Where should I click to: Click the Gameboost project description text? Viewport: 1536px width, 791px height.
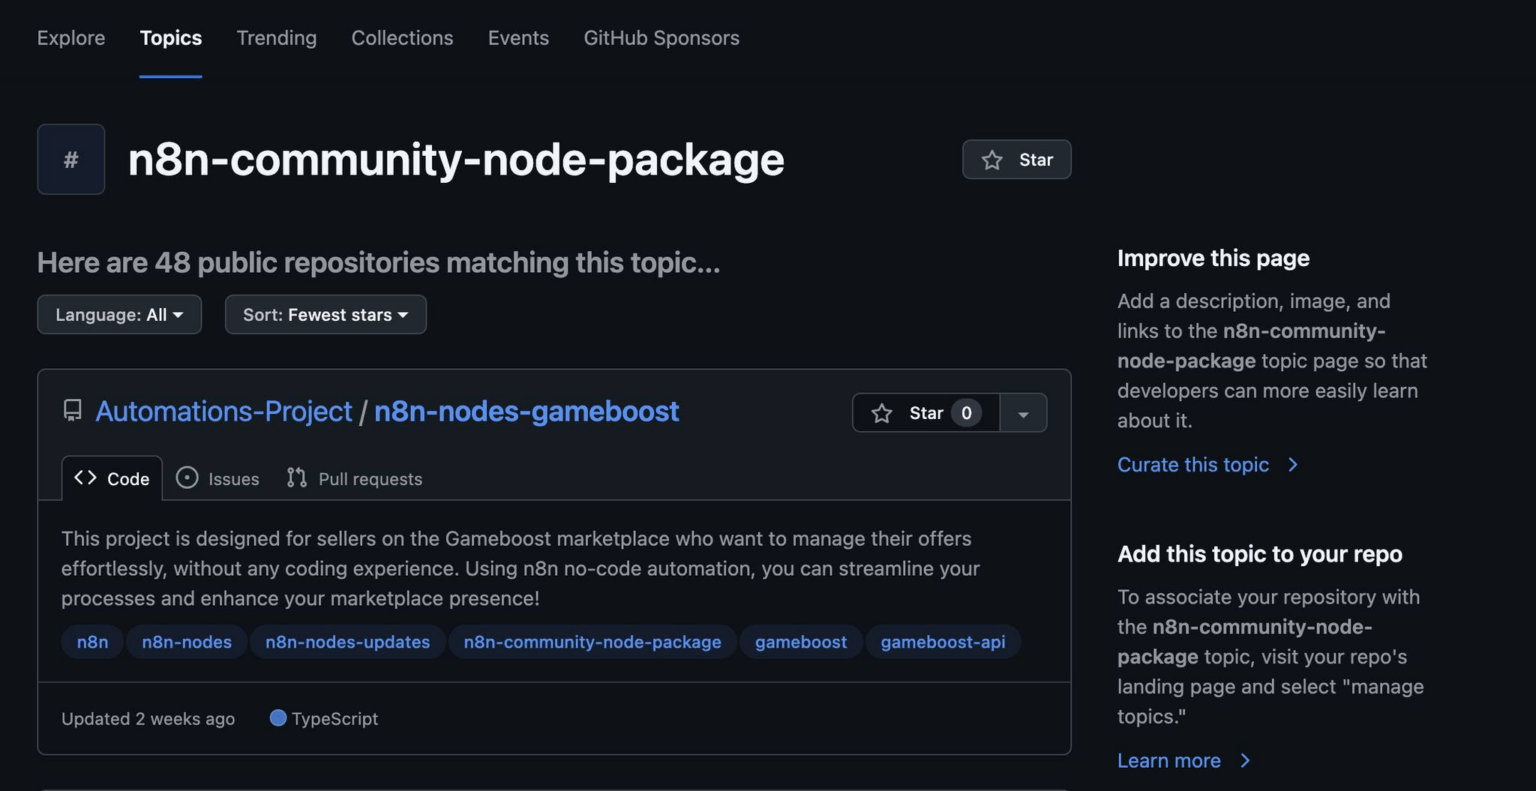point(520,568)
